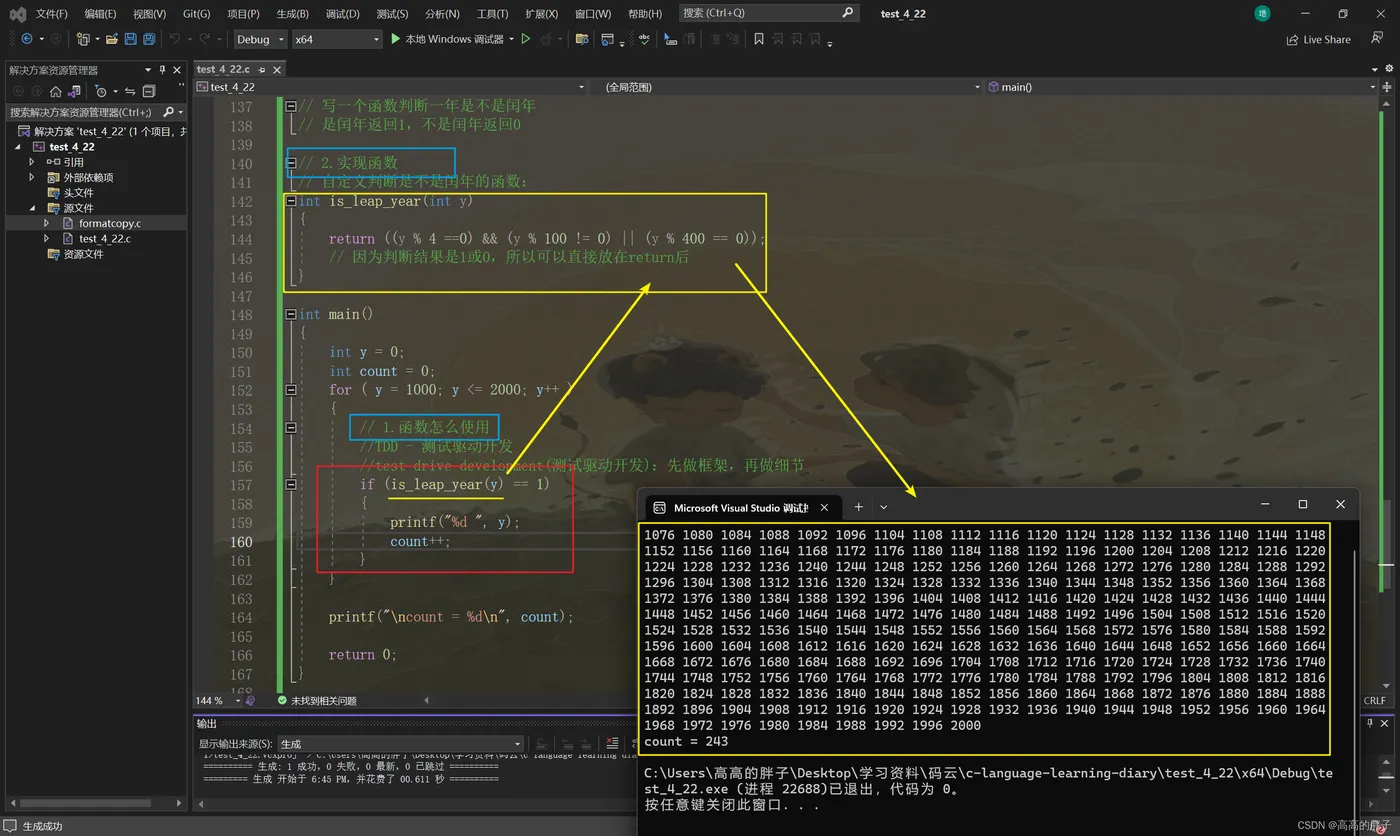Viewport: 1400px width, 836px height.
Task: Open the Live Share button
Action: [1318, 39]
